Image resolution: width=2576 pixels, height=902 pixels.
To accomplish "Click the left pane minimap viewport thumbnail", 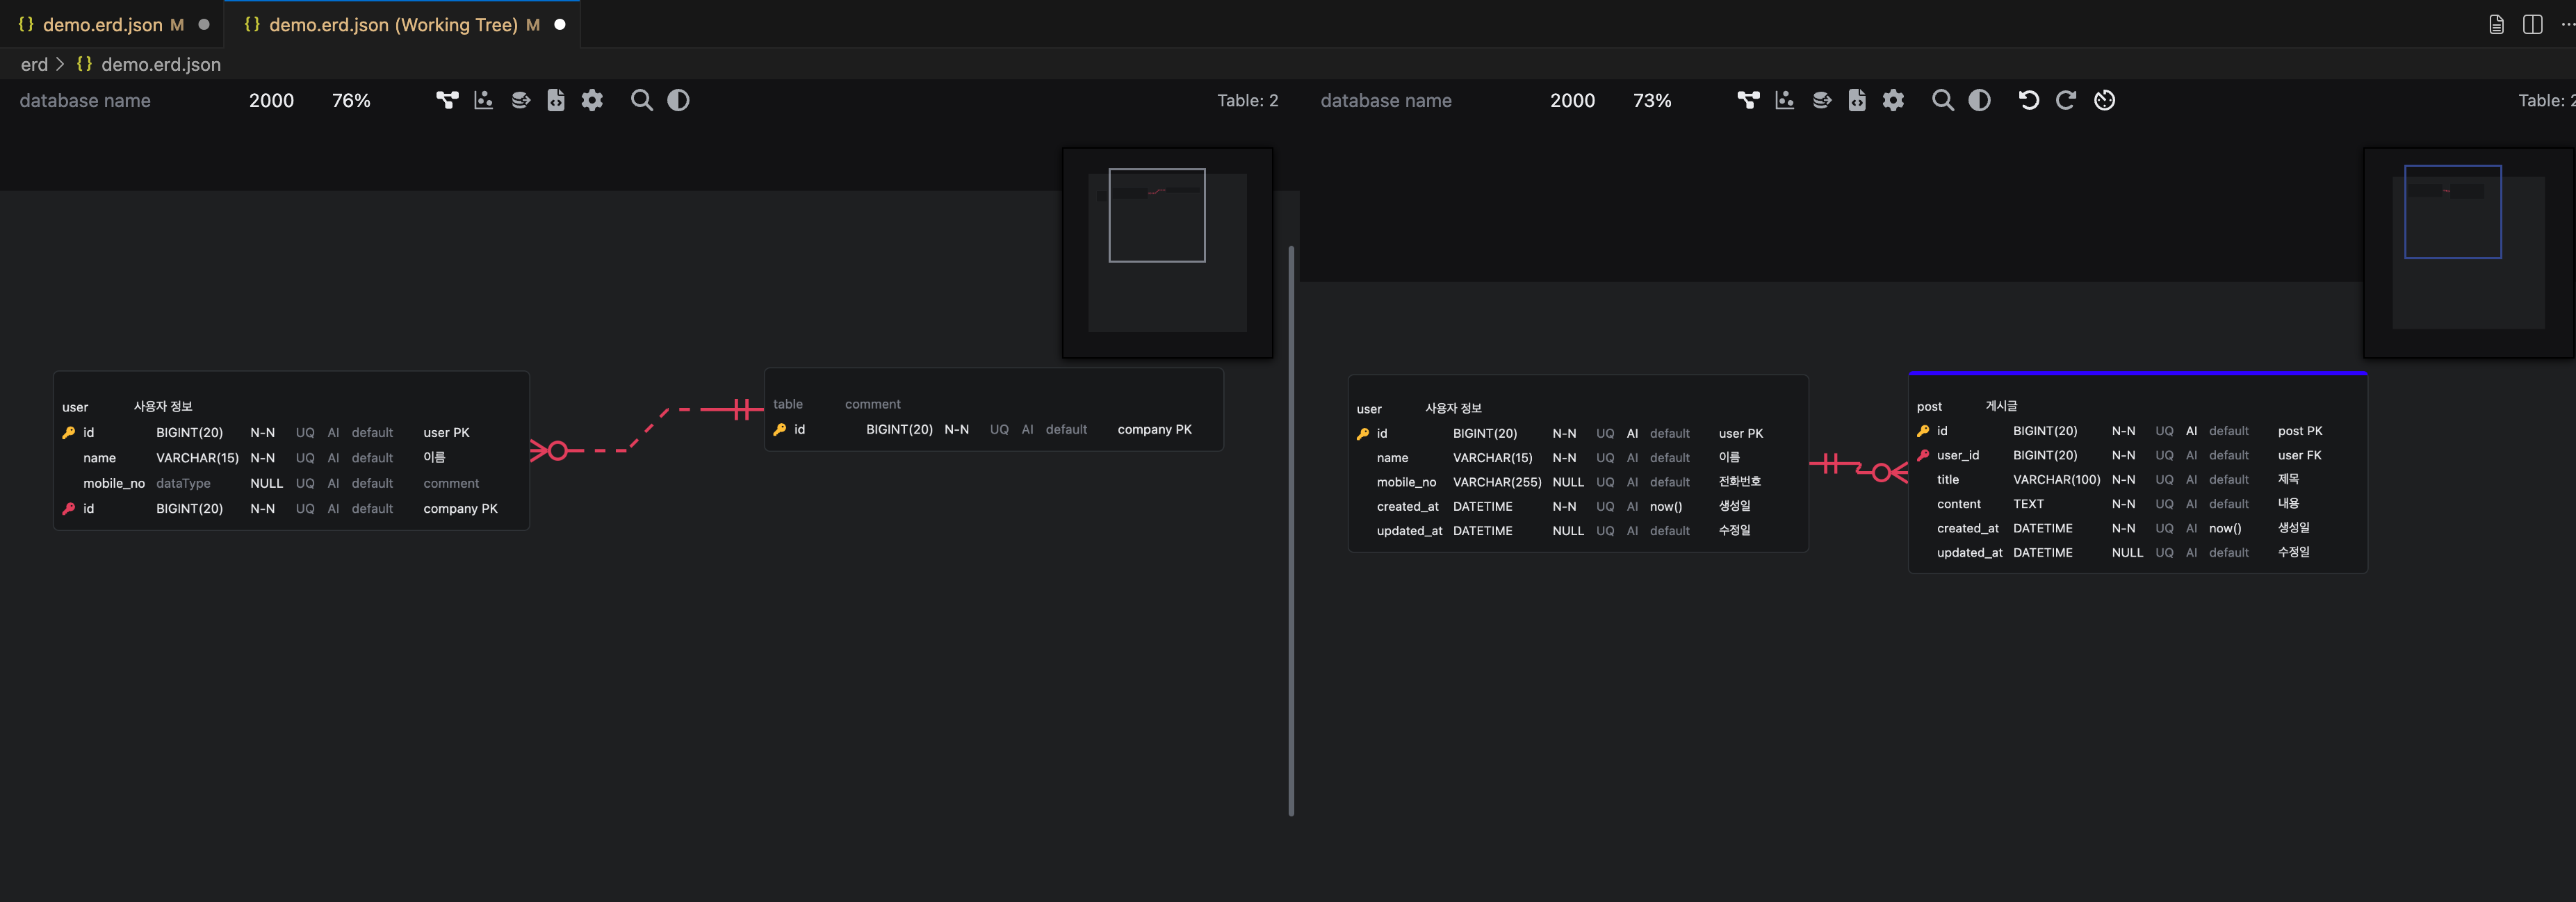I will 1156,215.
